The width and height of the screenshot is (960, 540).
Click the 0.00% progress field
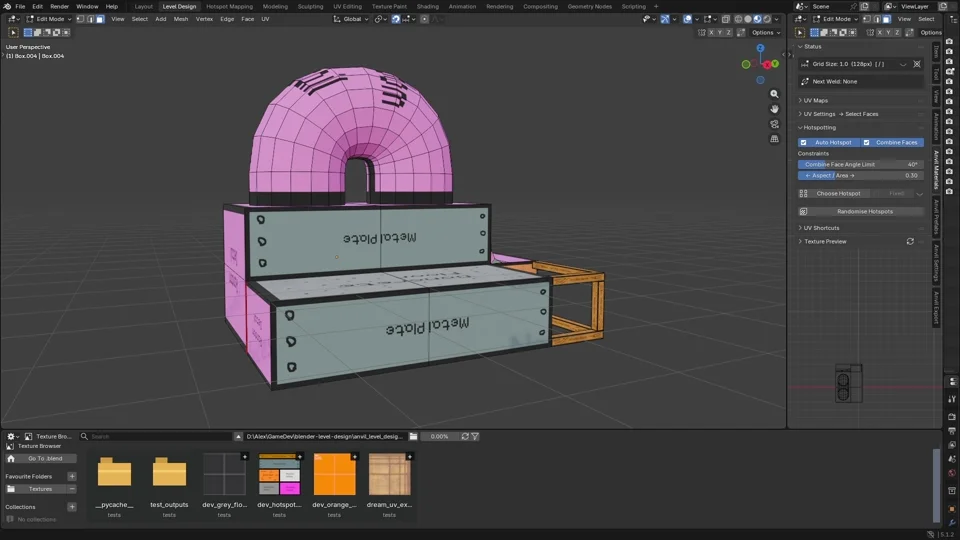coord(440,437)
